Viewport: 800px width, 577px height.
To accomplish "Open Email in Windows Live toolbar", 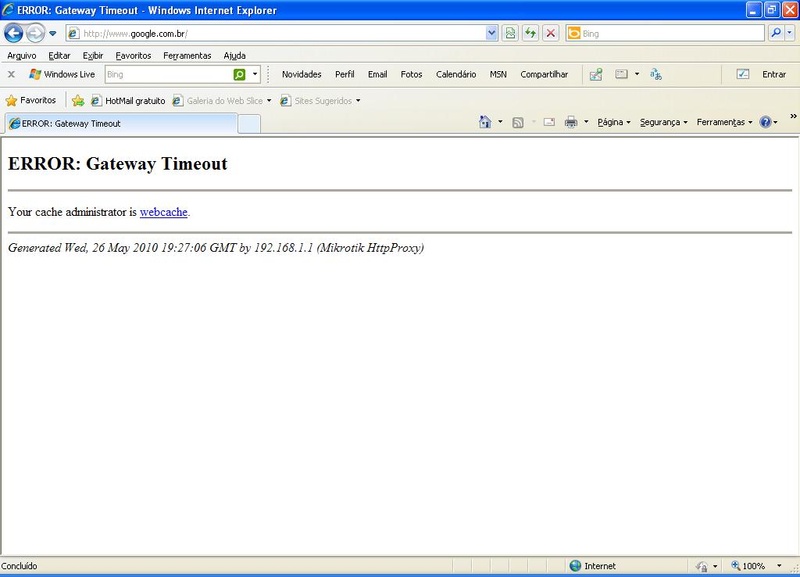I will pyautogui.click(x=378, y=74).
